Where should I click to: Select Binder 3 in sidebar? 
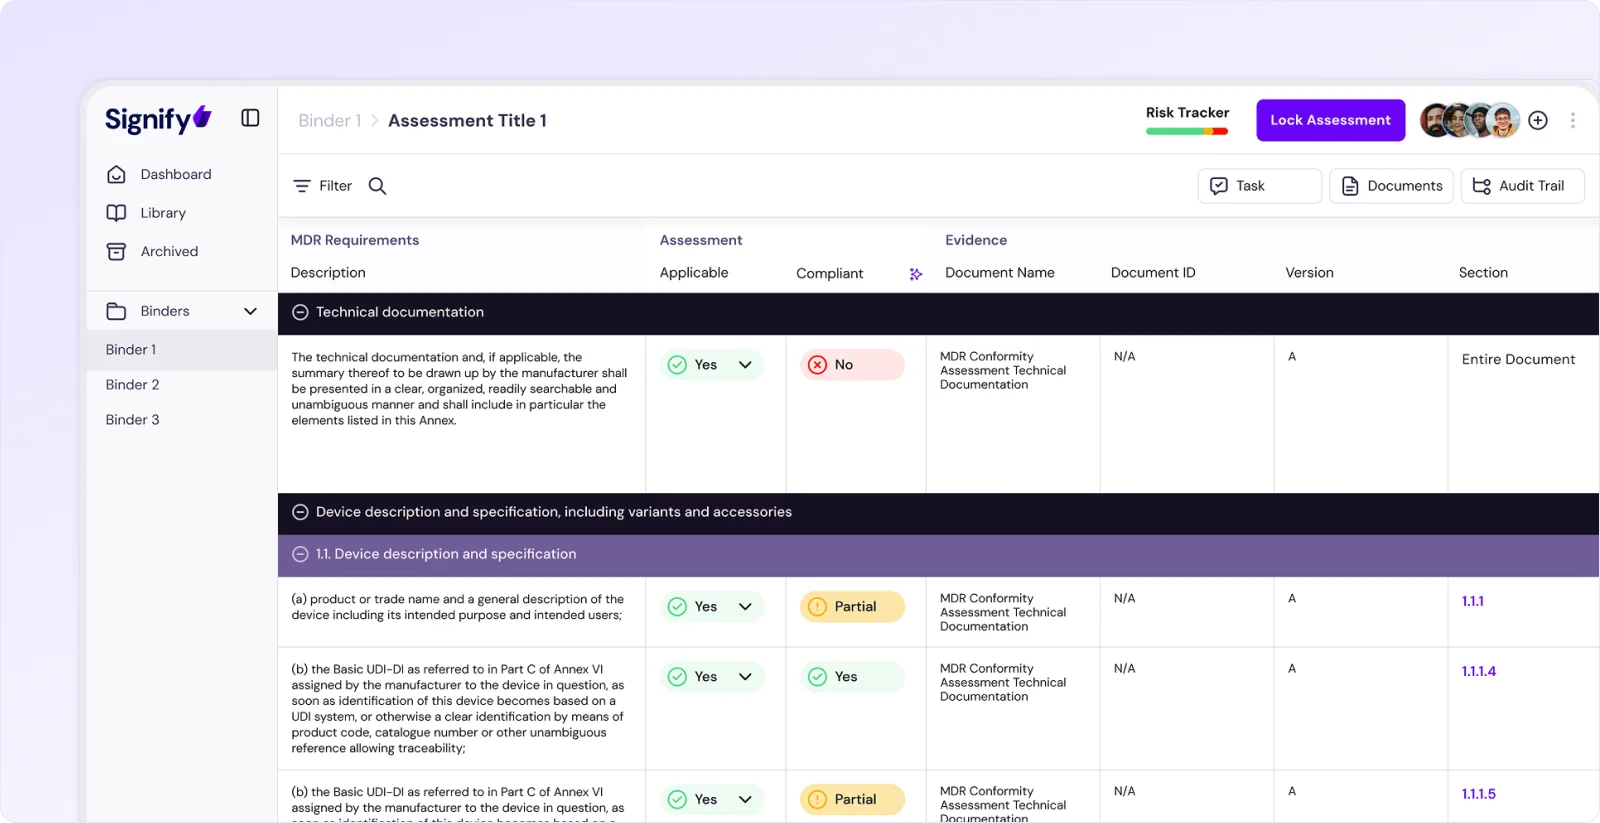pos(133,420)
